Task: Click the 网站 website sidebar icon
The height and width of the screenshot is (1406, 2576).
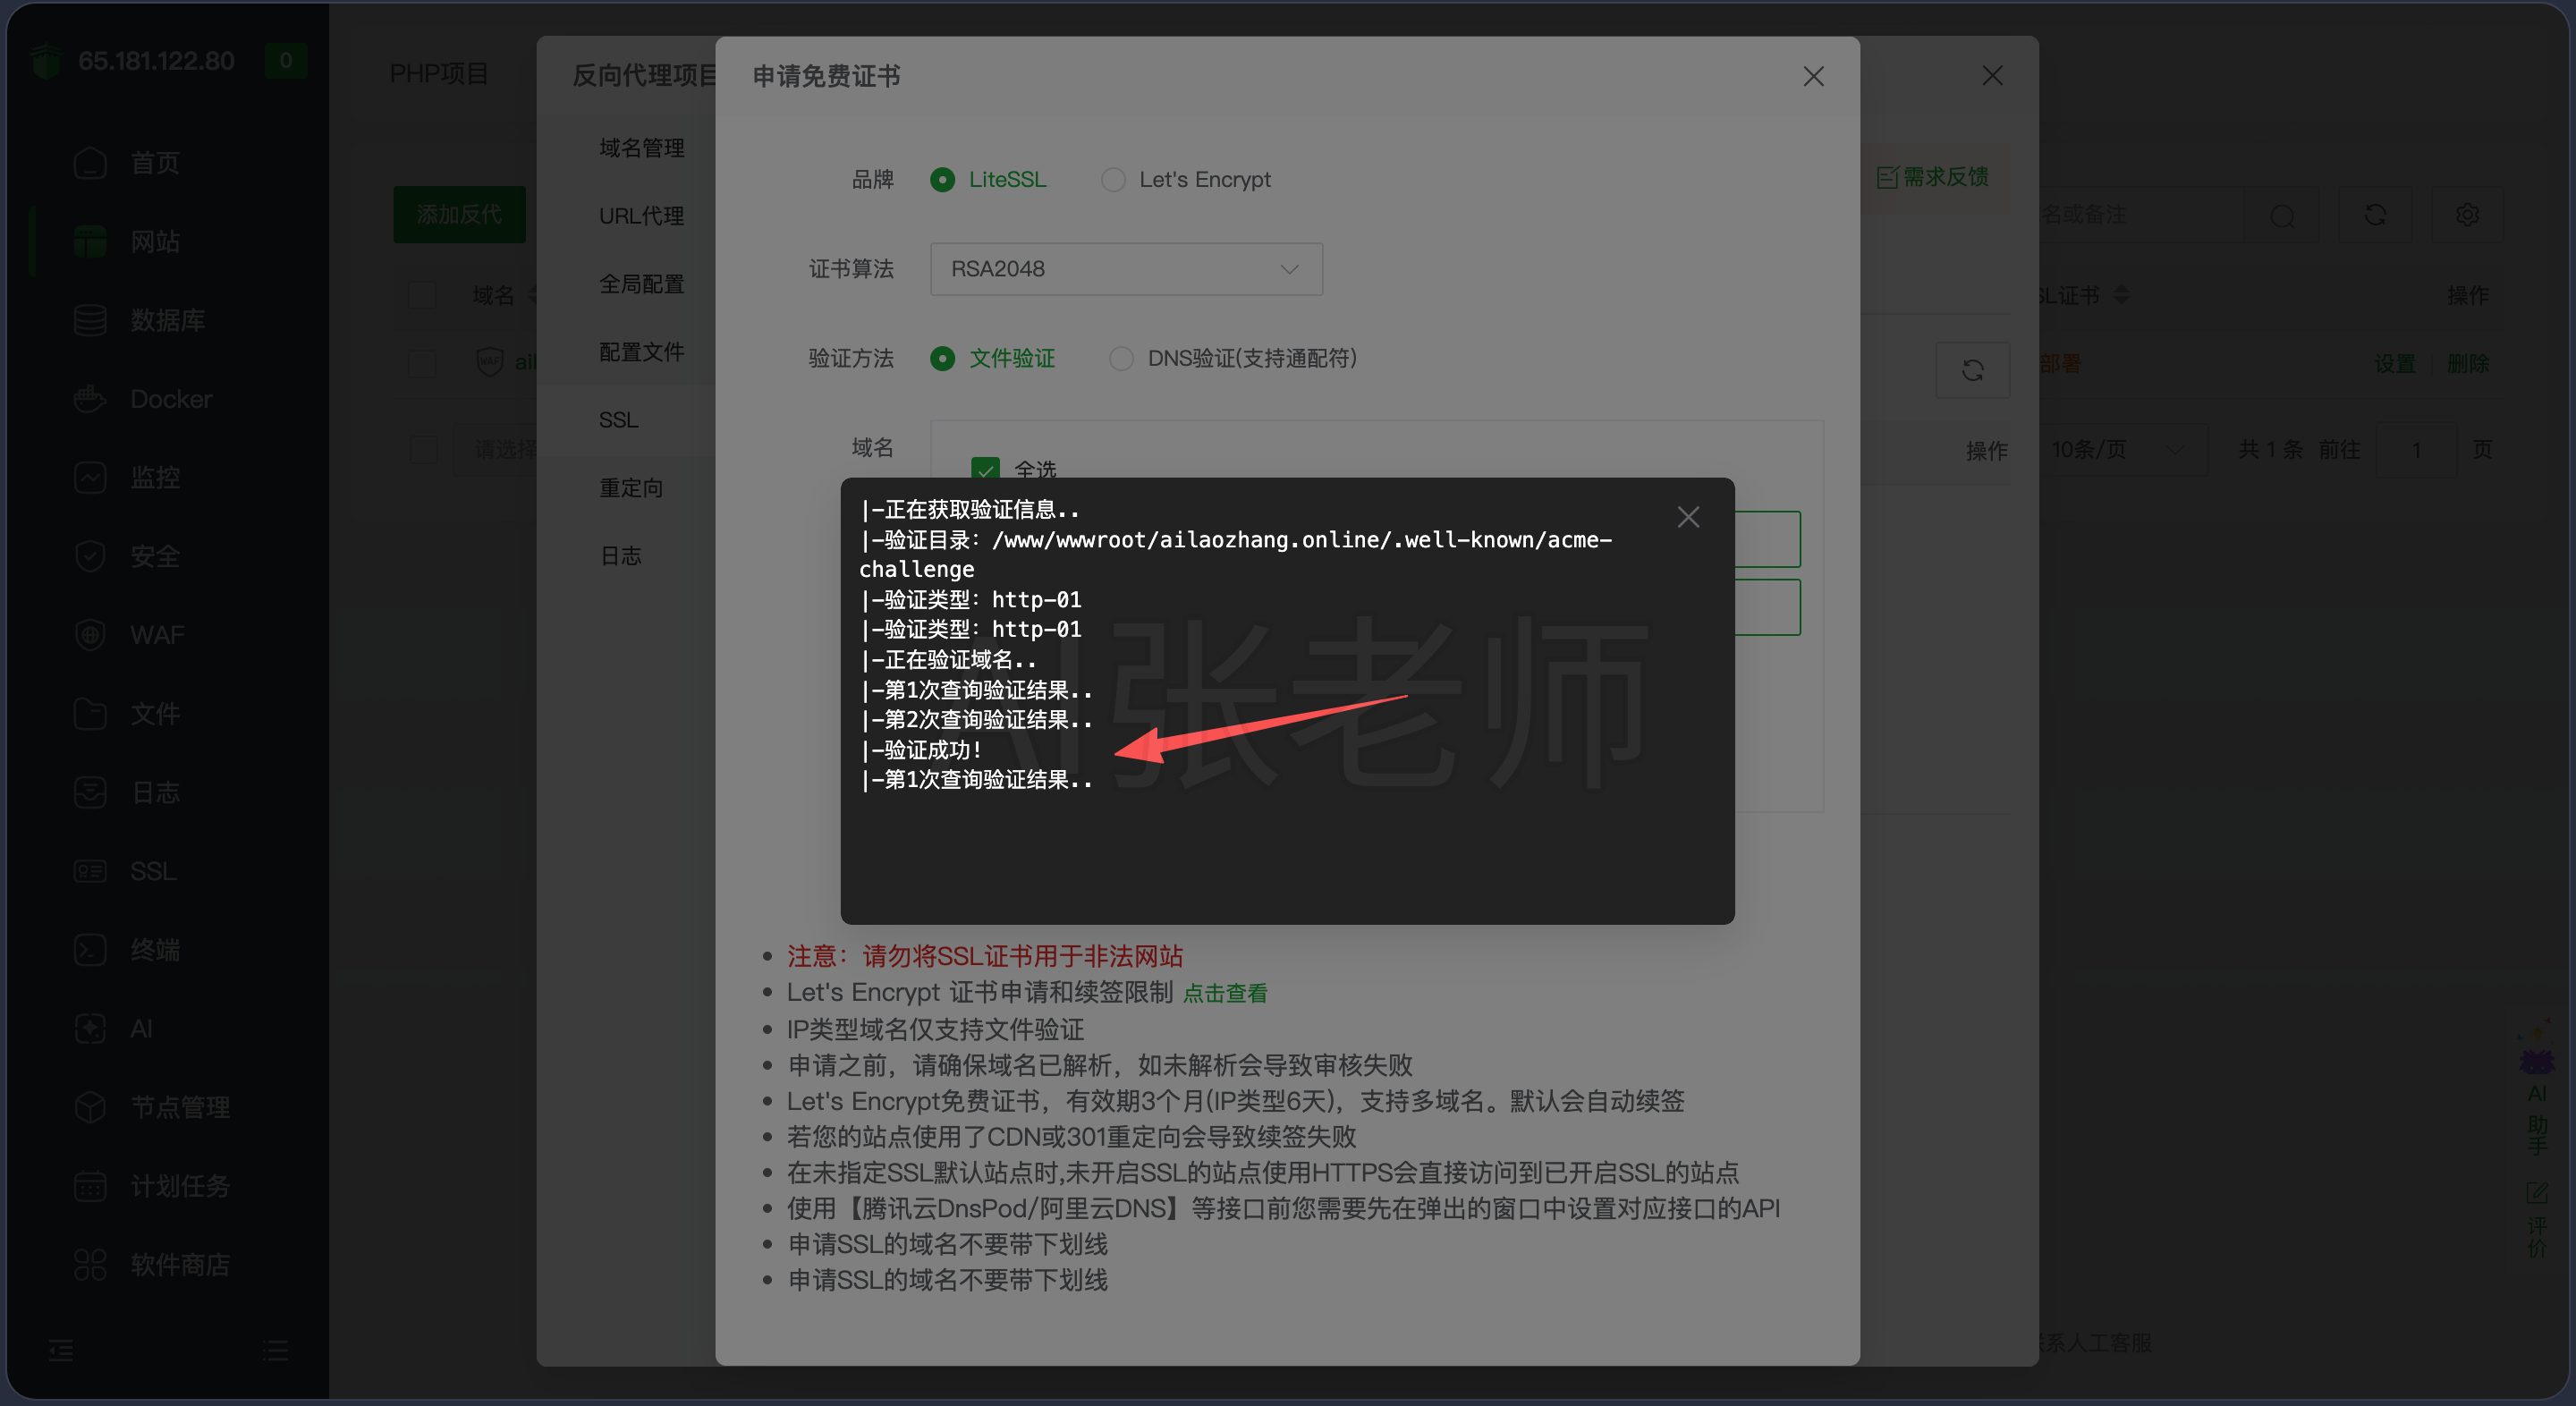Action: (x=90, y=241)
